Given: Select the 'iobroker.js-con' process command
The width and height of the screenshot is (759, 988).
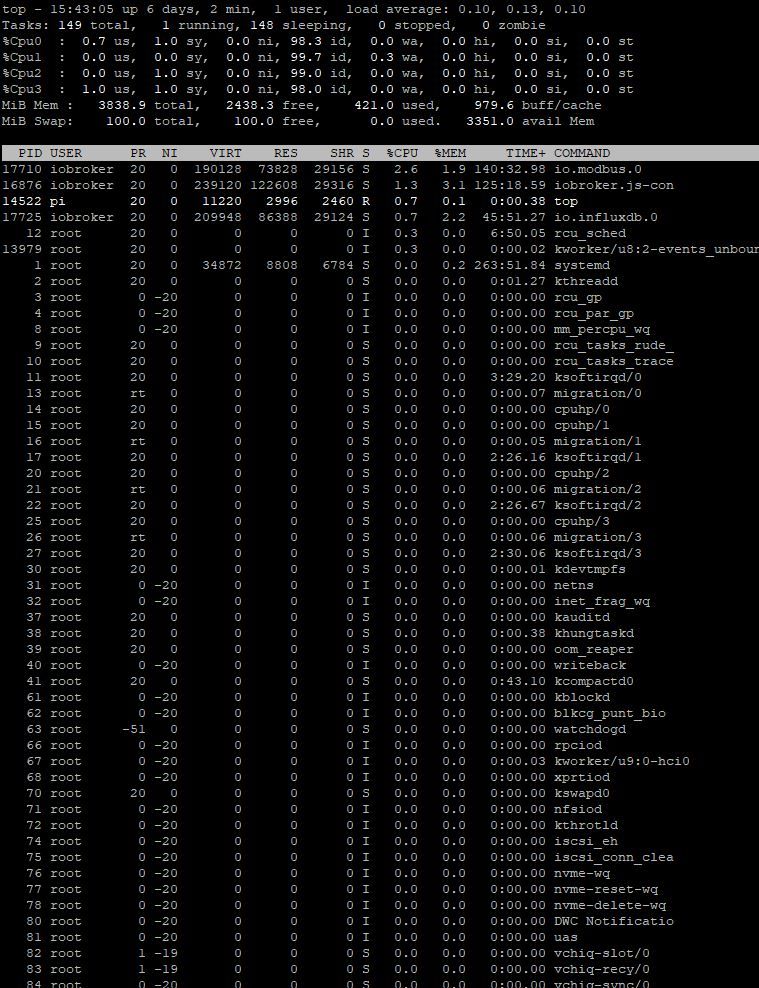Looking at the screenshot, I should [613, 185].
